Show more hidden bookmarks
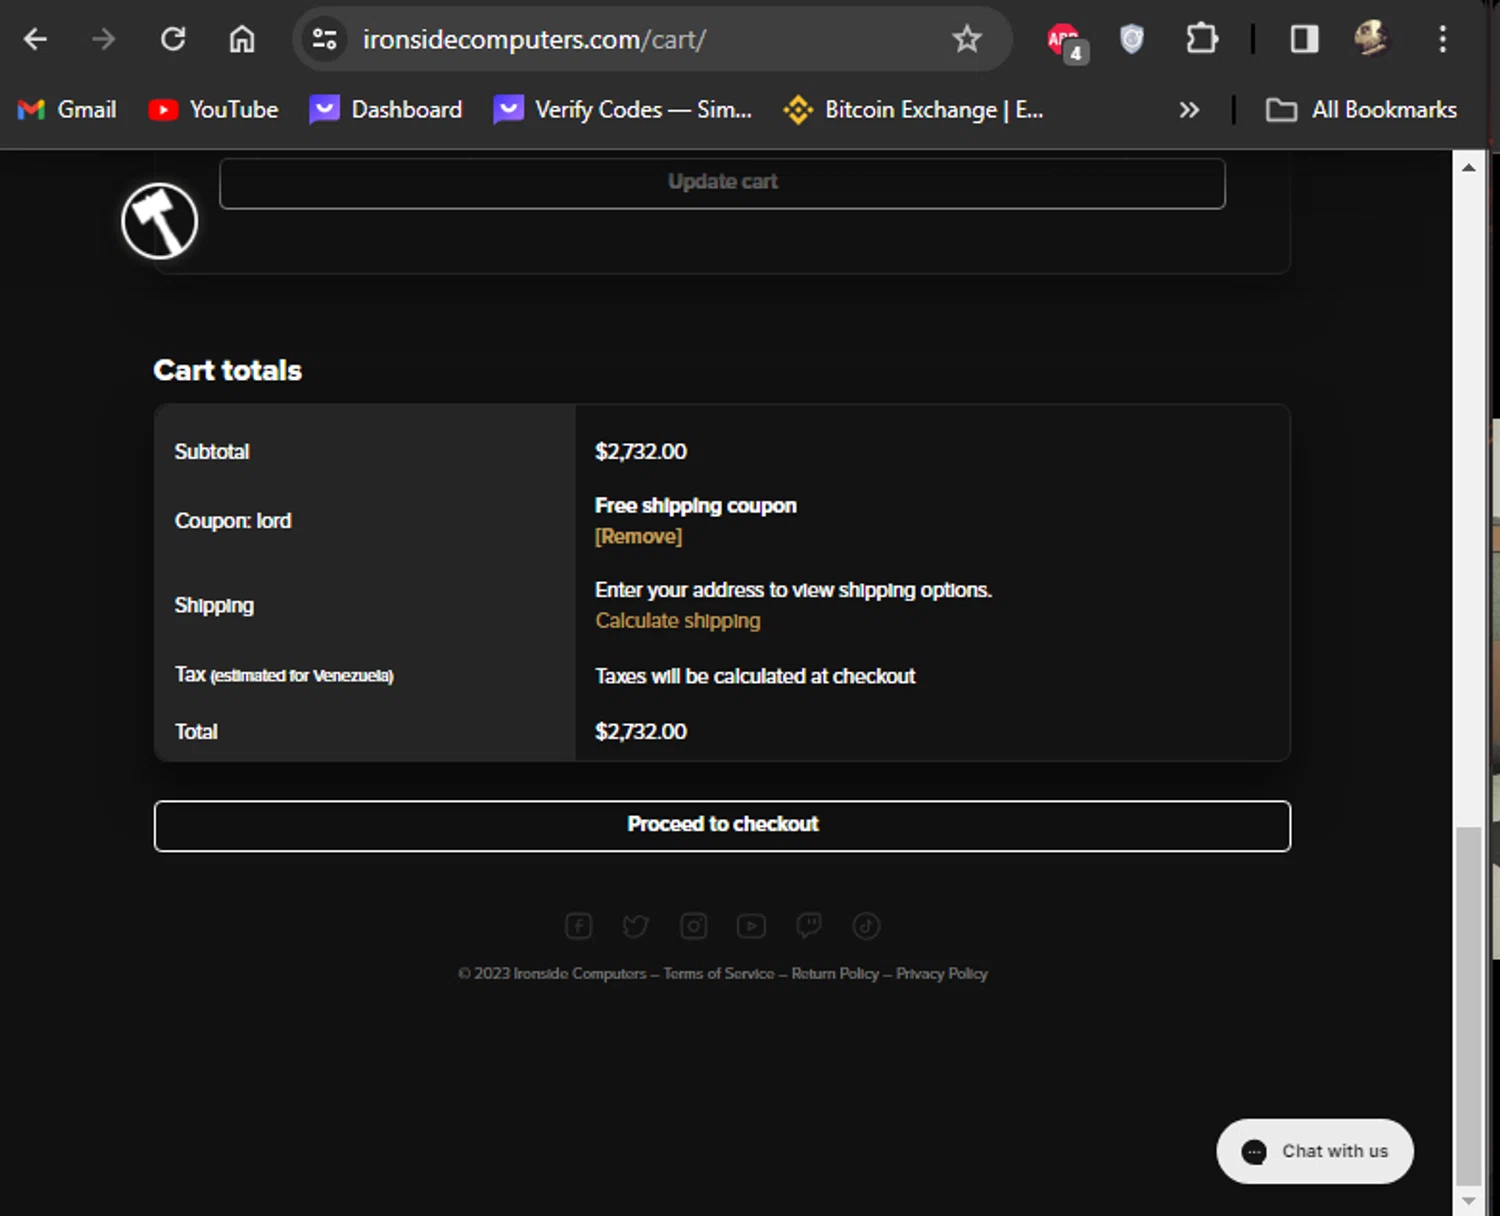The image size is (1500, 1216). click(x=1188, y=110)
